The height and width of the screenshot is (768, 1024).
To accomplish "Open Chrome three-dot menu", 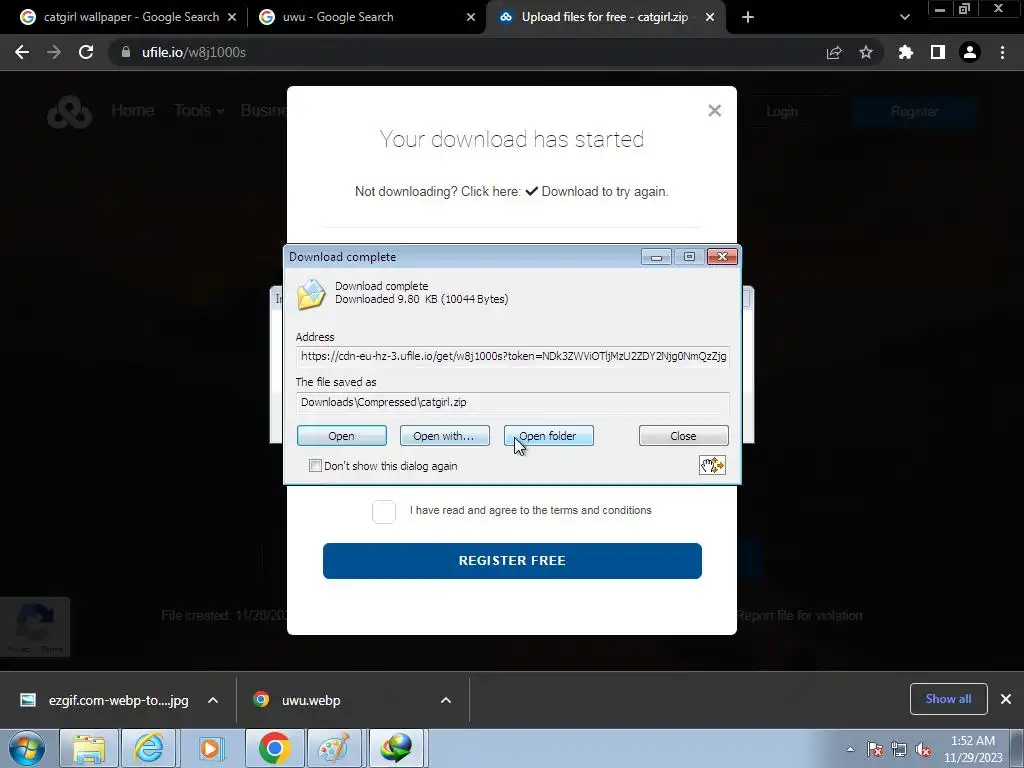I will 1002,52.
